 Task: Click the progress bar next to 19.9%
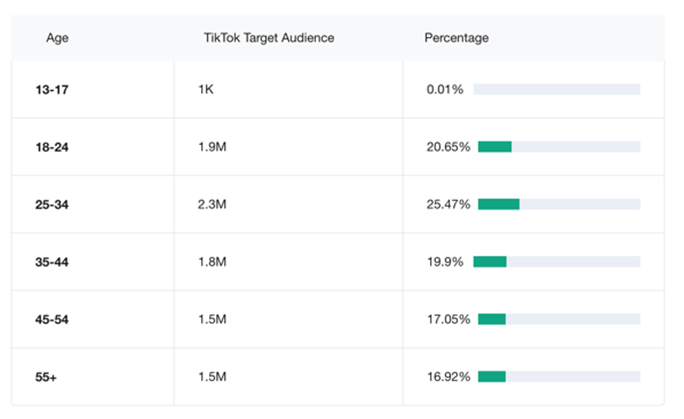click(556, 262)
